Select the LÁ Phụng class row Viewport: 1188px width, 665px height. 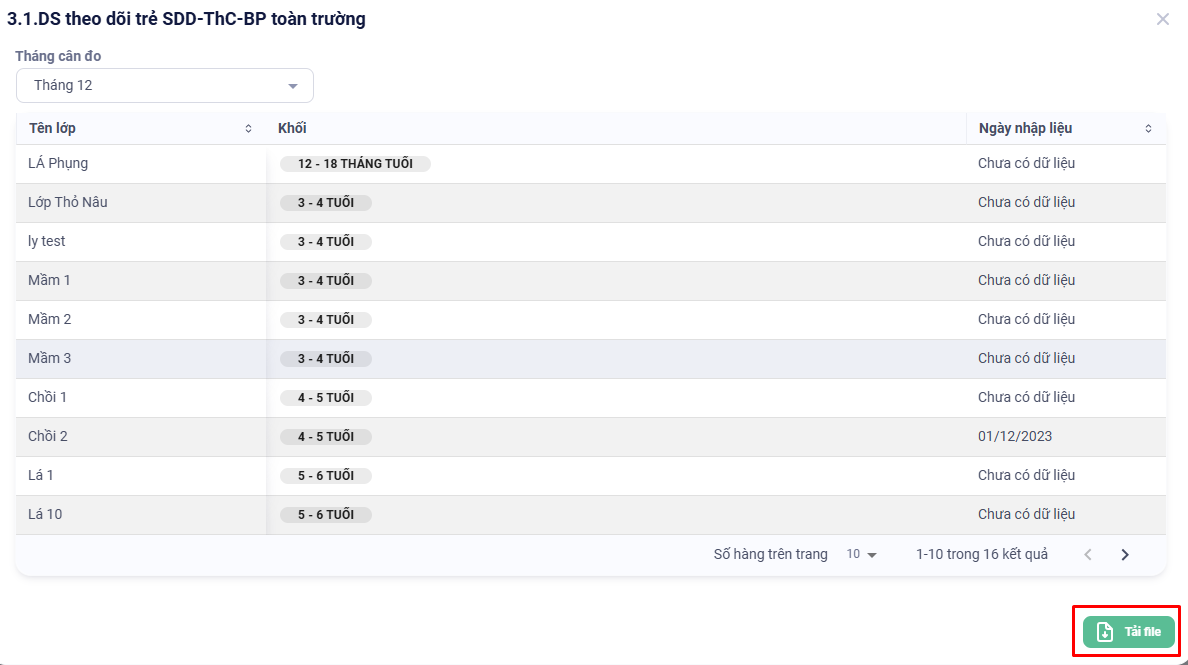[59, 164]
